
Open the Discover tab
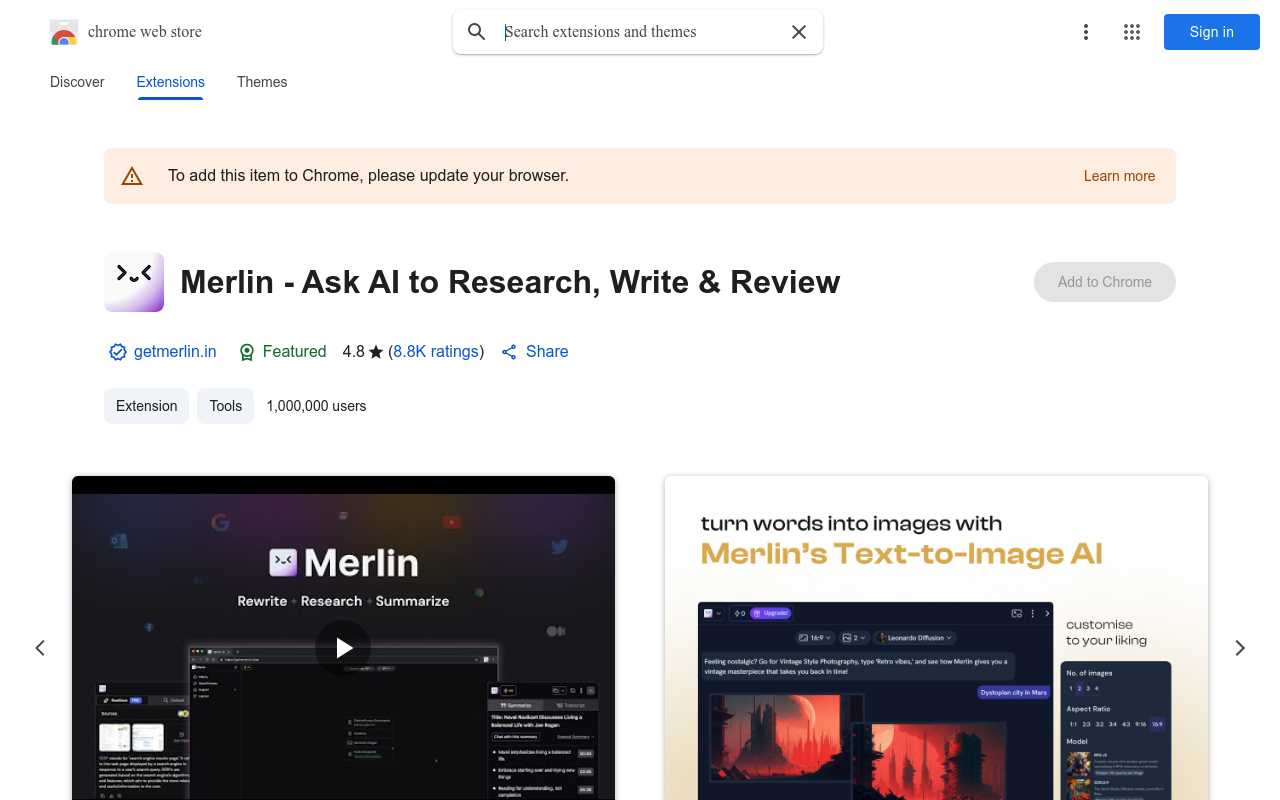[x=77, y=82]
